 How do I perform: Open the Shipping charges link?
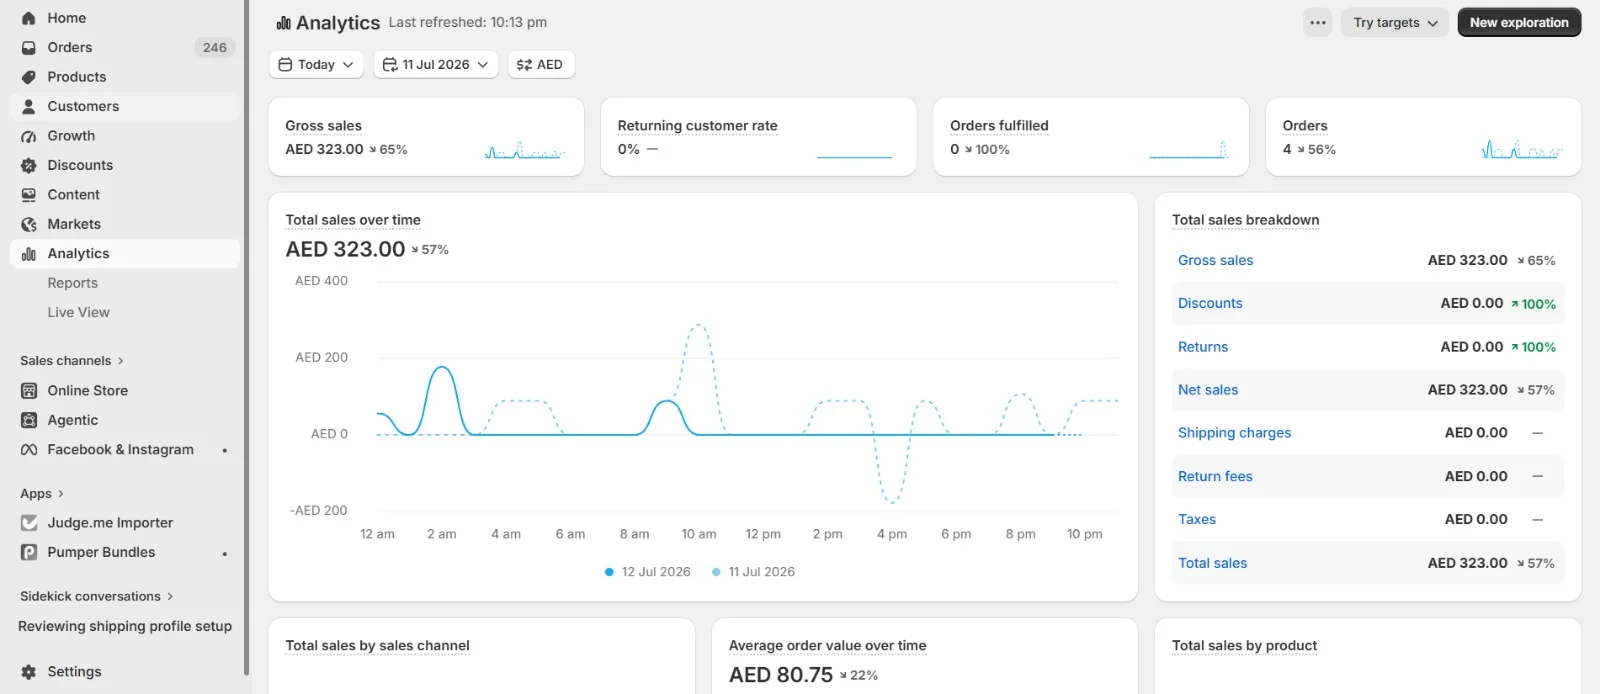[x=1234, y=433]
